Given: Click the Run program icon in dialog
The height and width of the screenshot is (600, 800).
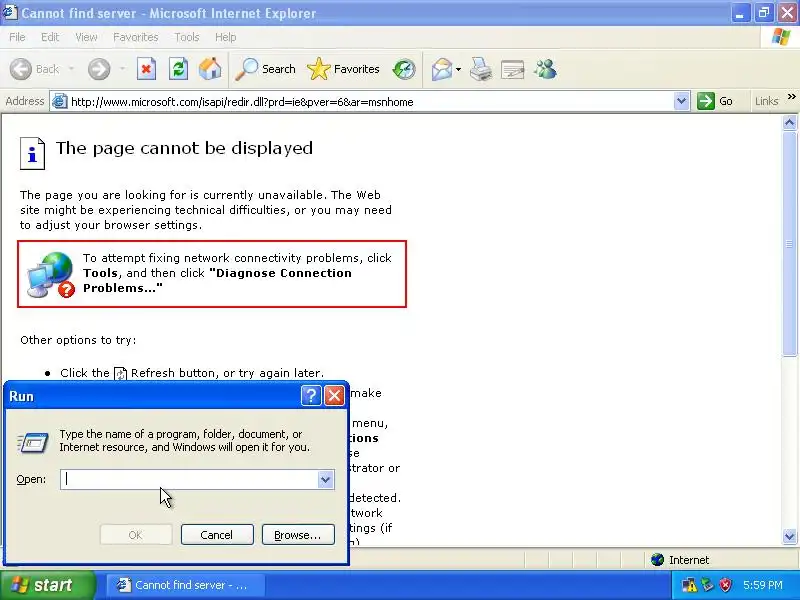Looking at the screenshot, I should click(33, 442).
